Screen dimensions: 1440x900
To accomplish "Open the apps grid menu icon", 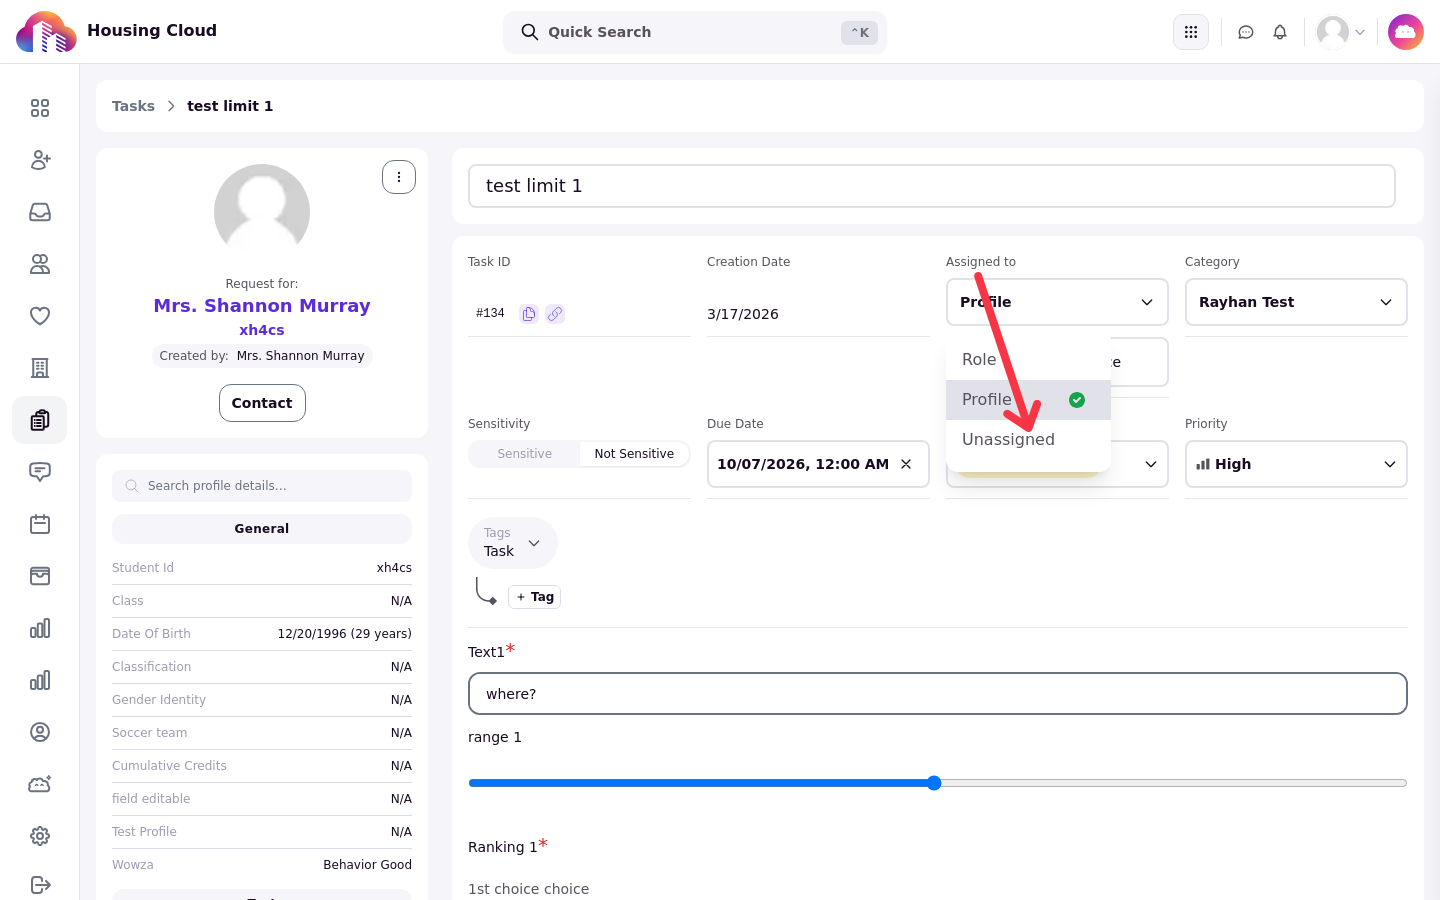I will click(1191, 32).
